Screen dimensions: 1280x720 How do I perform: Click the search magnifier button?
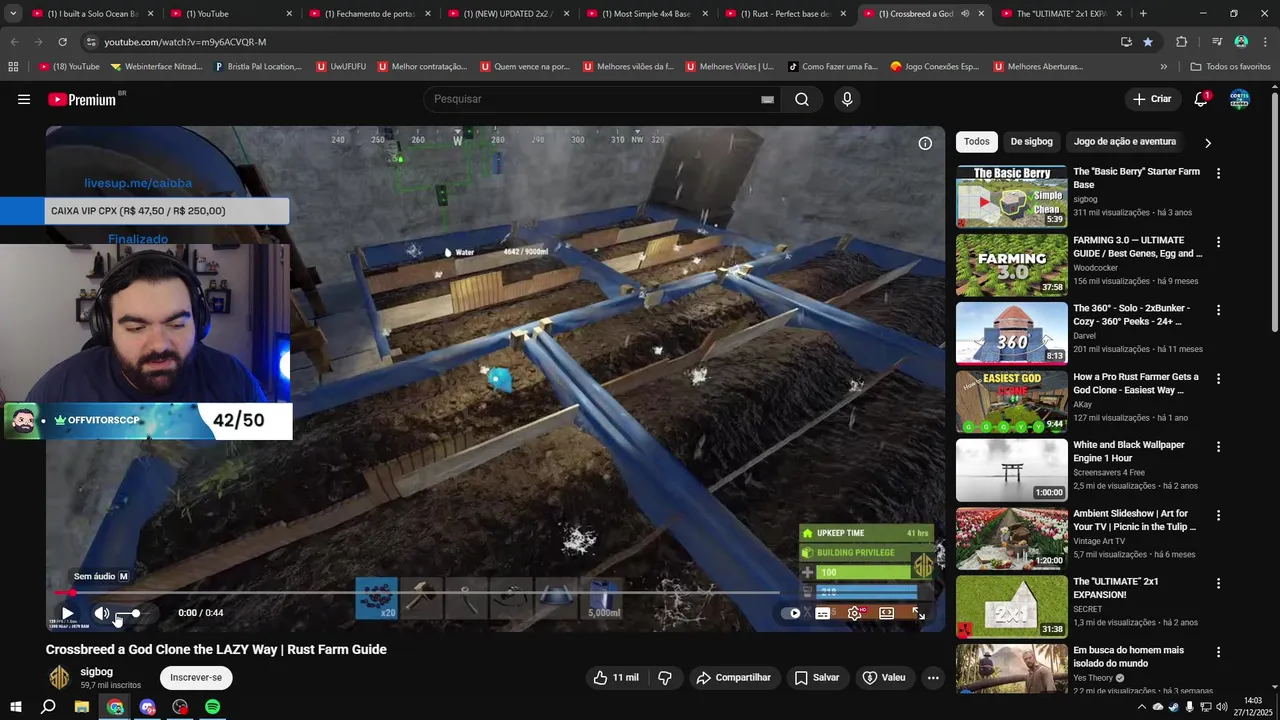click(x=802, y=99)
